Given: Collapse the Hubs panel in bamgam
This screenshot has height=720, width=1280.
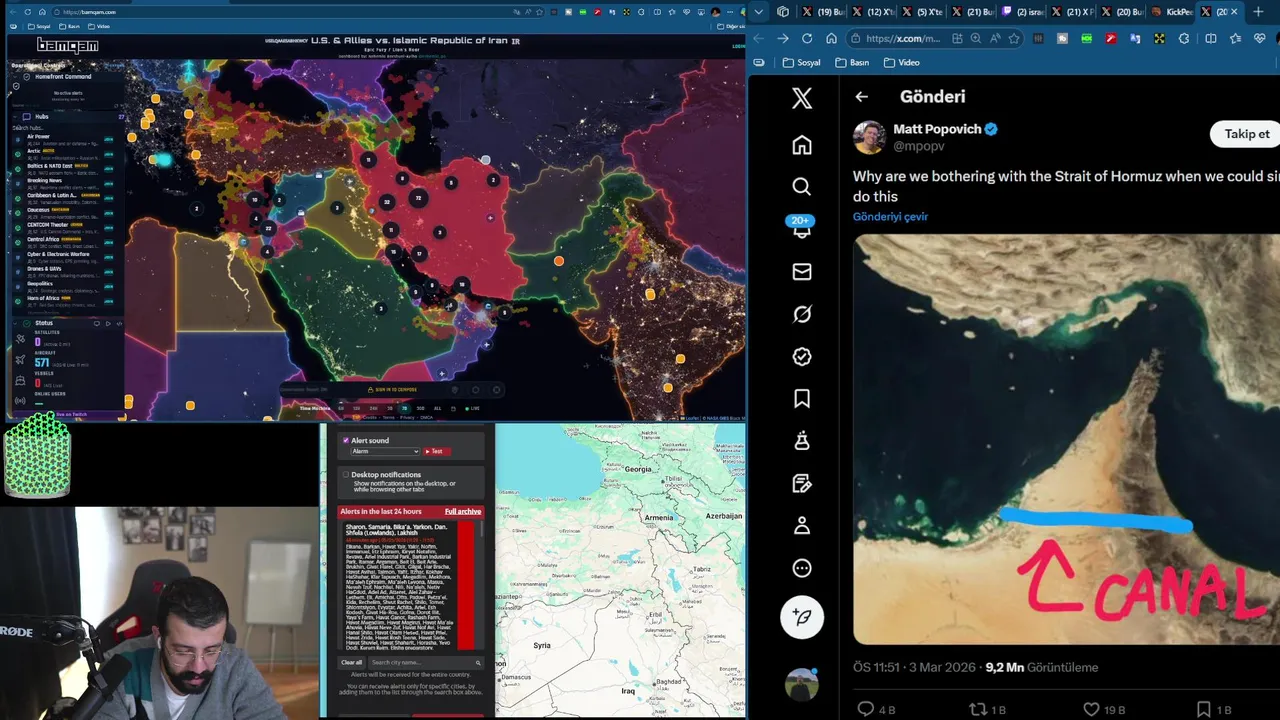Looking at the screenshot, I should click(15, 117).
